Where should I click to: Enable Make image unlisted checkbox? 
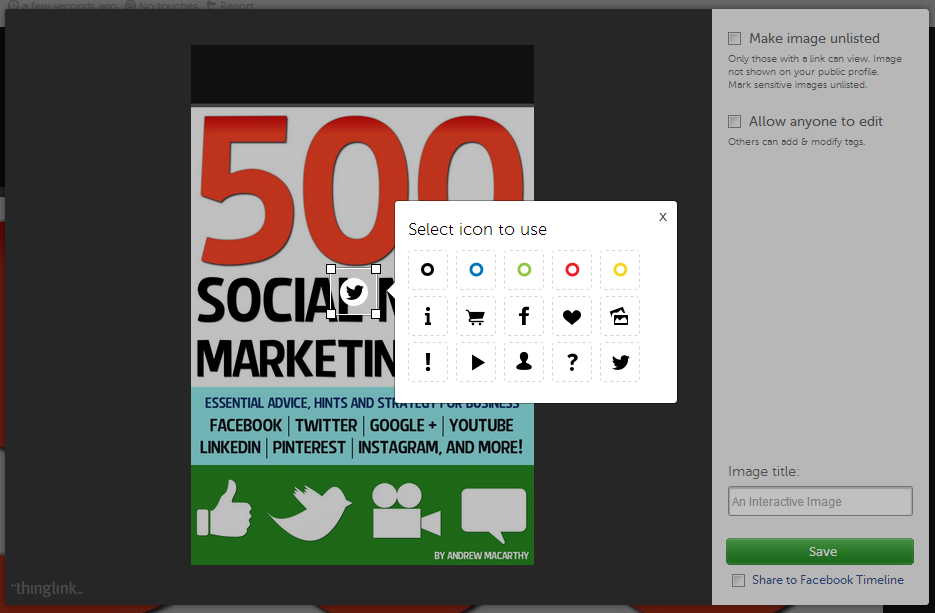point(735,39)
